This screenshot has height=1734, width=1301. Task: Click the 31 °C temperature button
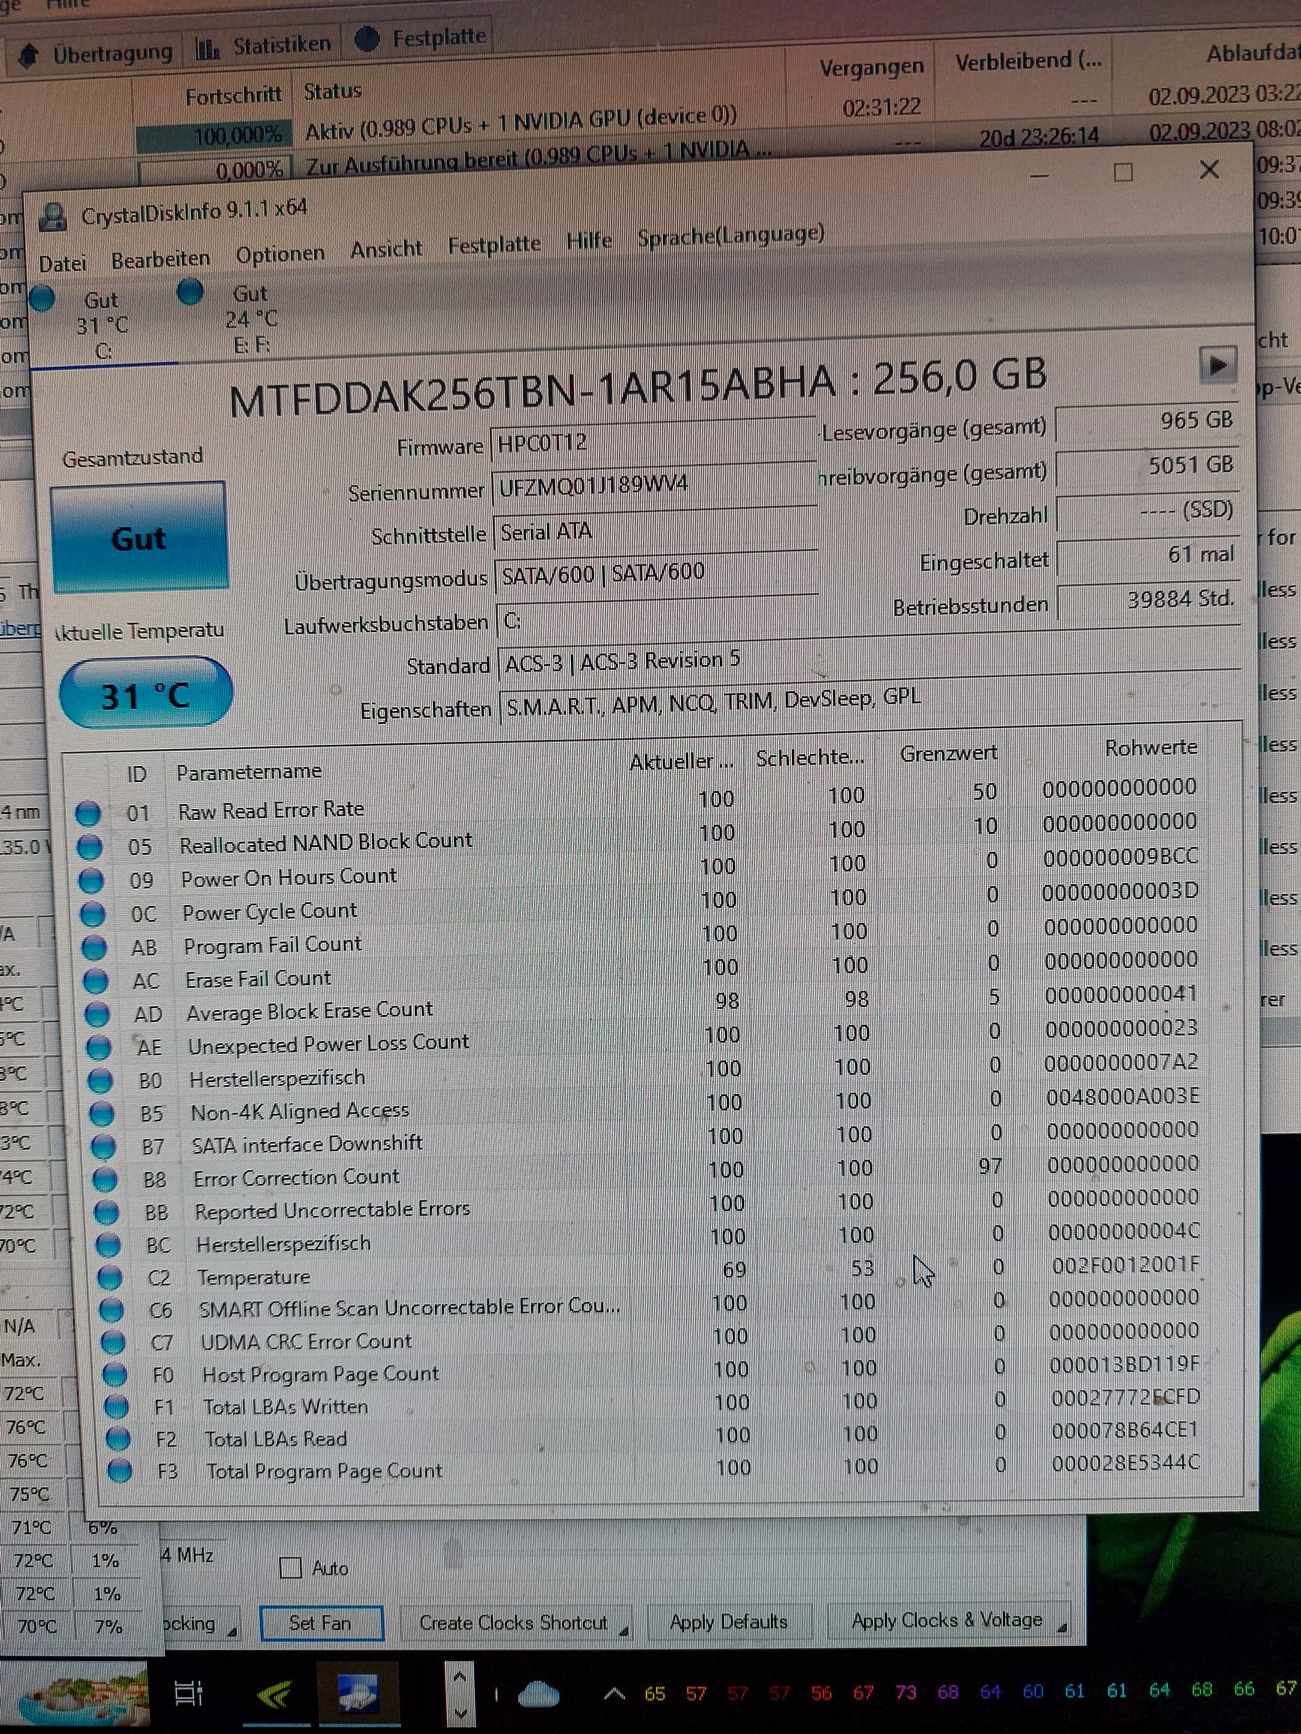click(x=146, y=694)
